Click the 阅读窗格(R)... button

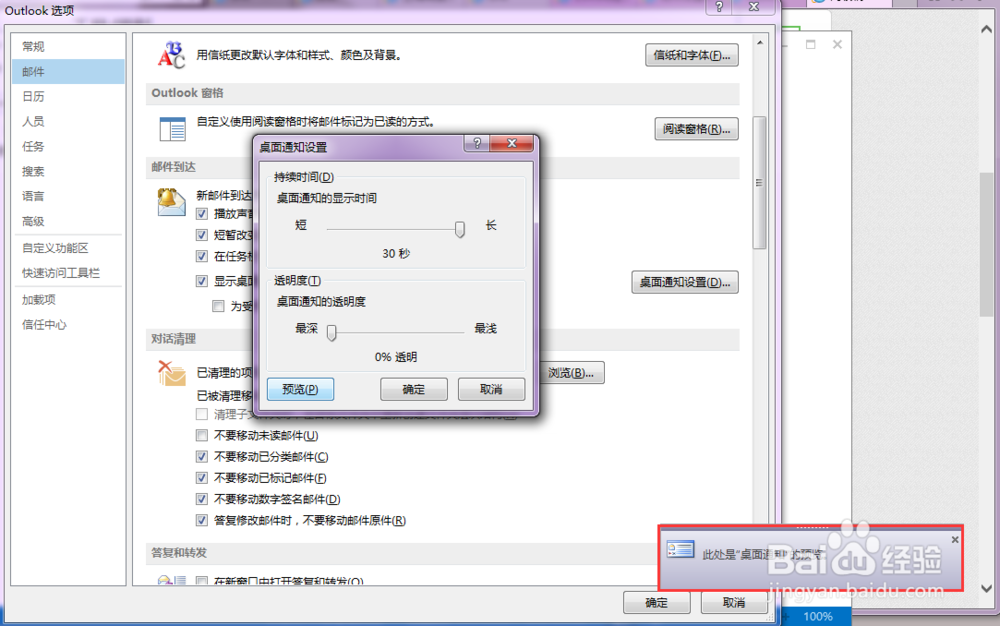point(696,129)
